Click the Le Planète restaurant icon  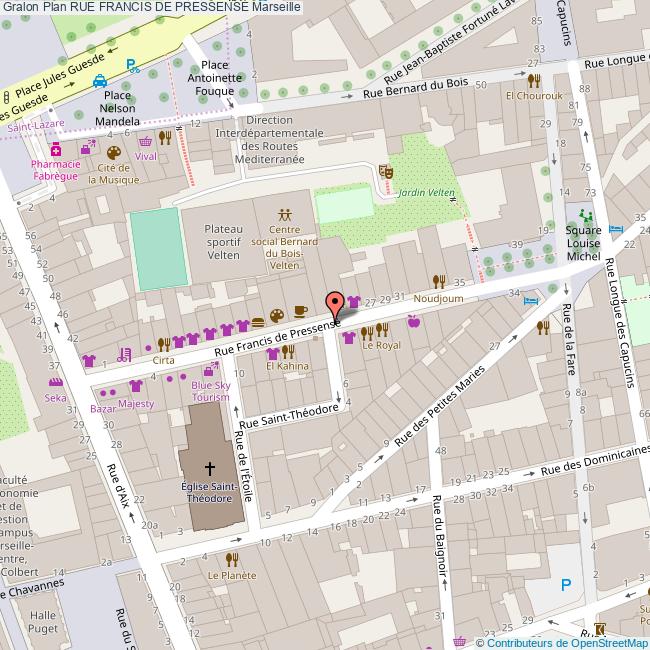(232, 559)
